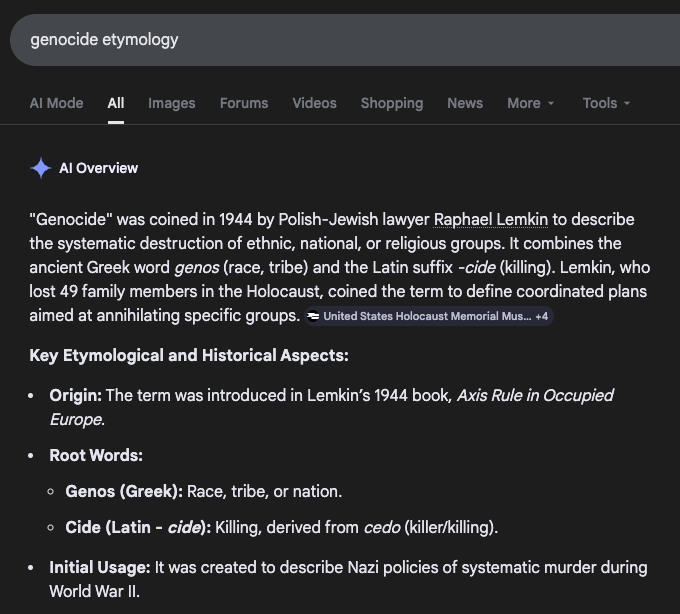Screen dimensions: 680x614
Task: Open United States Holocaust Memorial Museum source chip
Action: [425, 316]
